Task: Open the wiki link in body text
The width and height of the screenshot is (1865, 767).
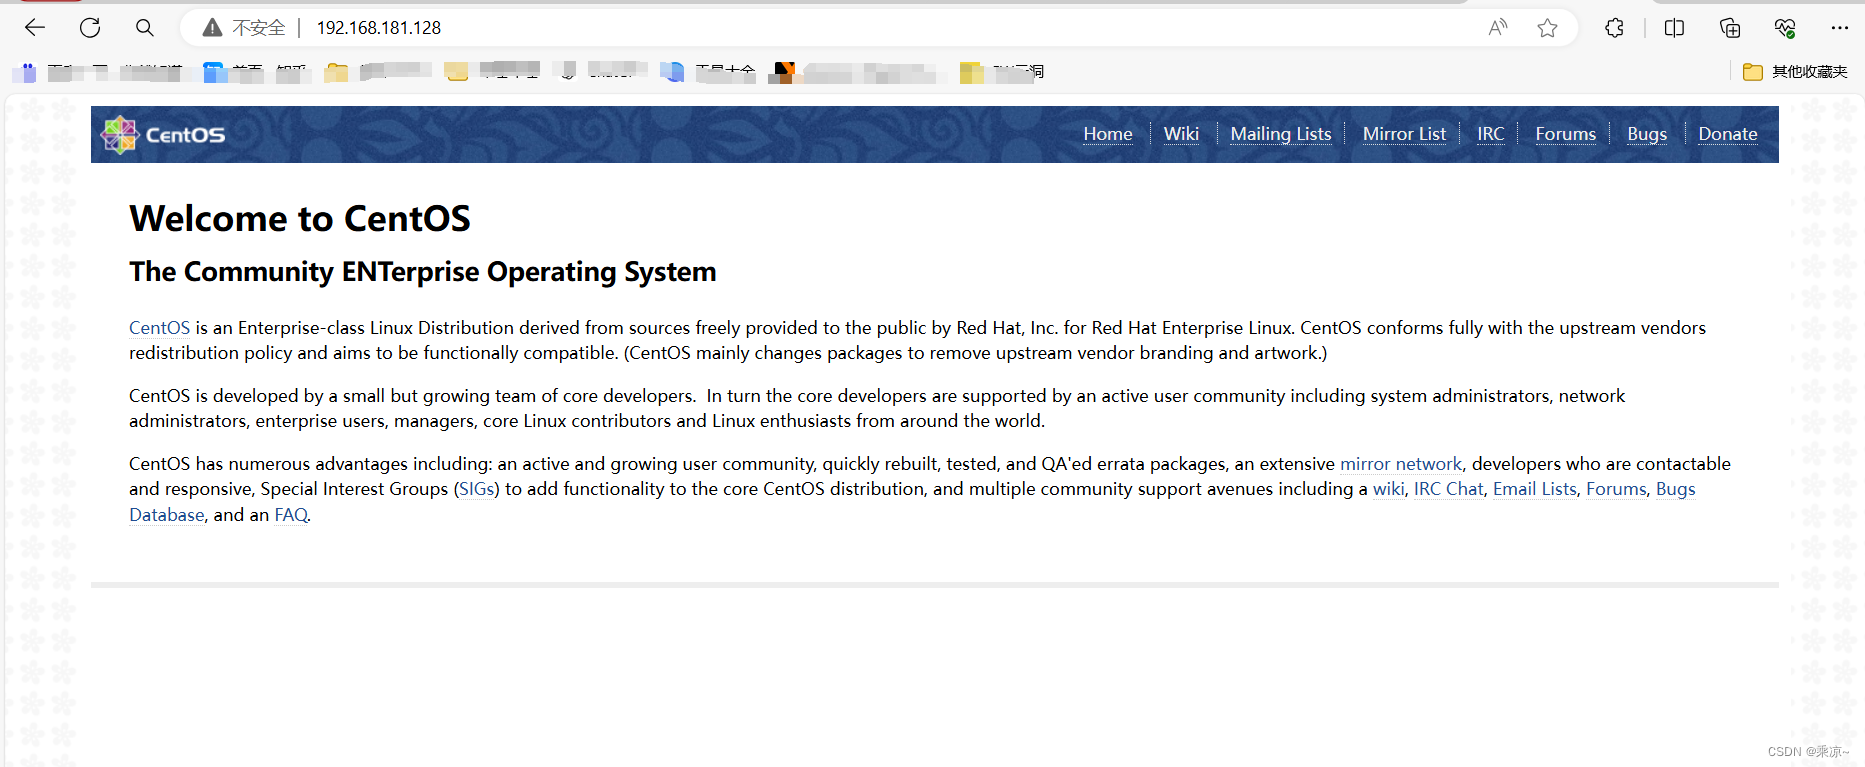Action: tap(1388, 489)
